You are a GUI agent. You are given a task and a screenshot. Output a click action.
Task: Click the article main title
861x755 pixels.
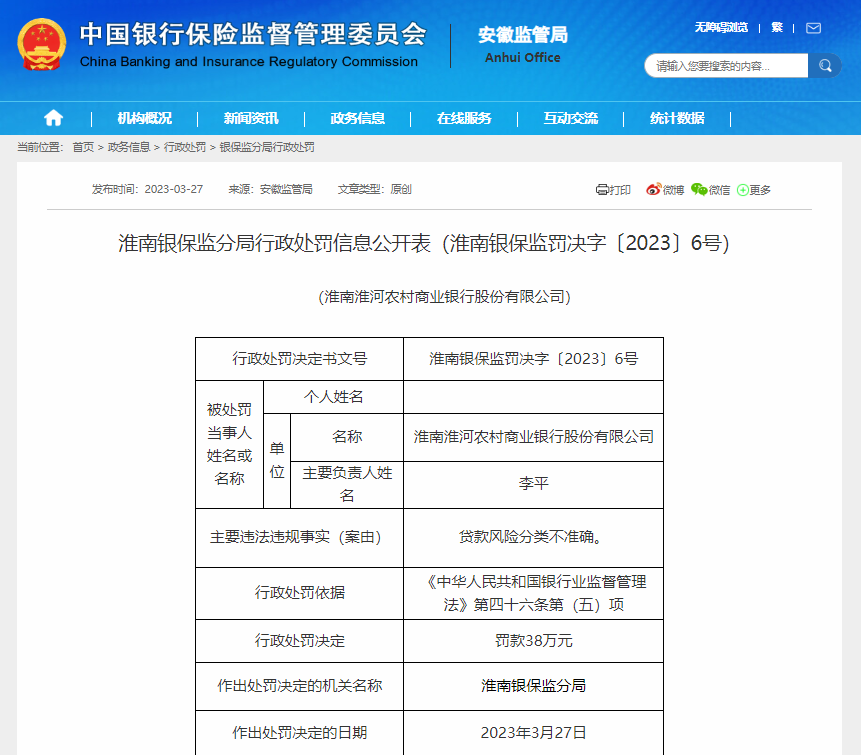(x=423, y=243)
